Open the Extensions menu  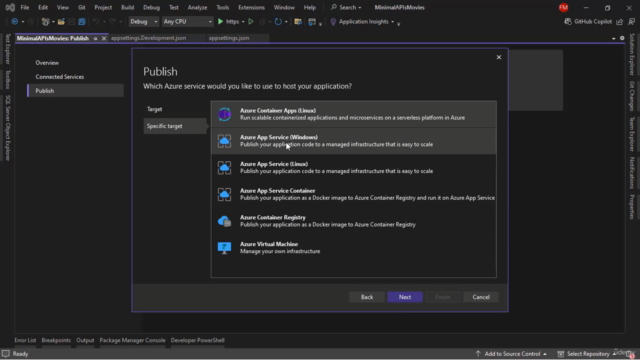(251, 7)
